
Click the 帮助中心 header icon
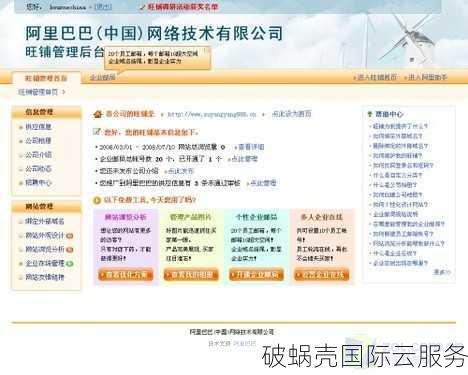(370, 114)
